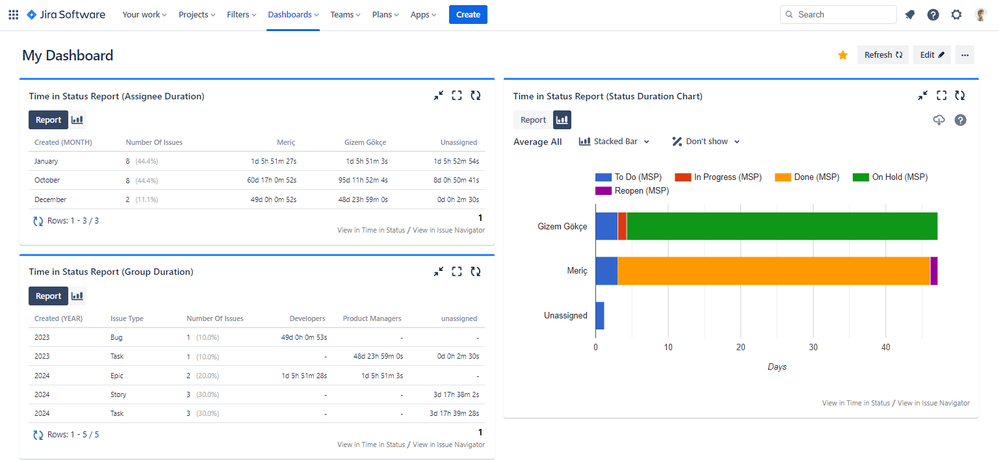Switch Group Duration gadget to chart view

[x=77, y=296]
